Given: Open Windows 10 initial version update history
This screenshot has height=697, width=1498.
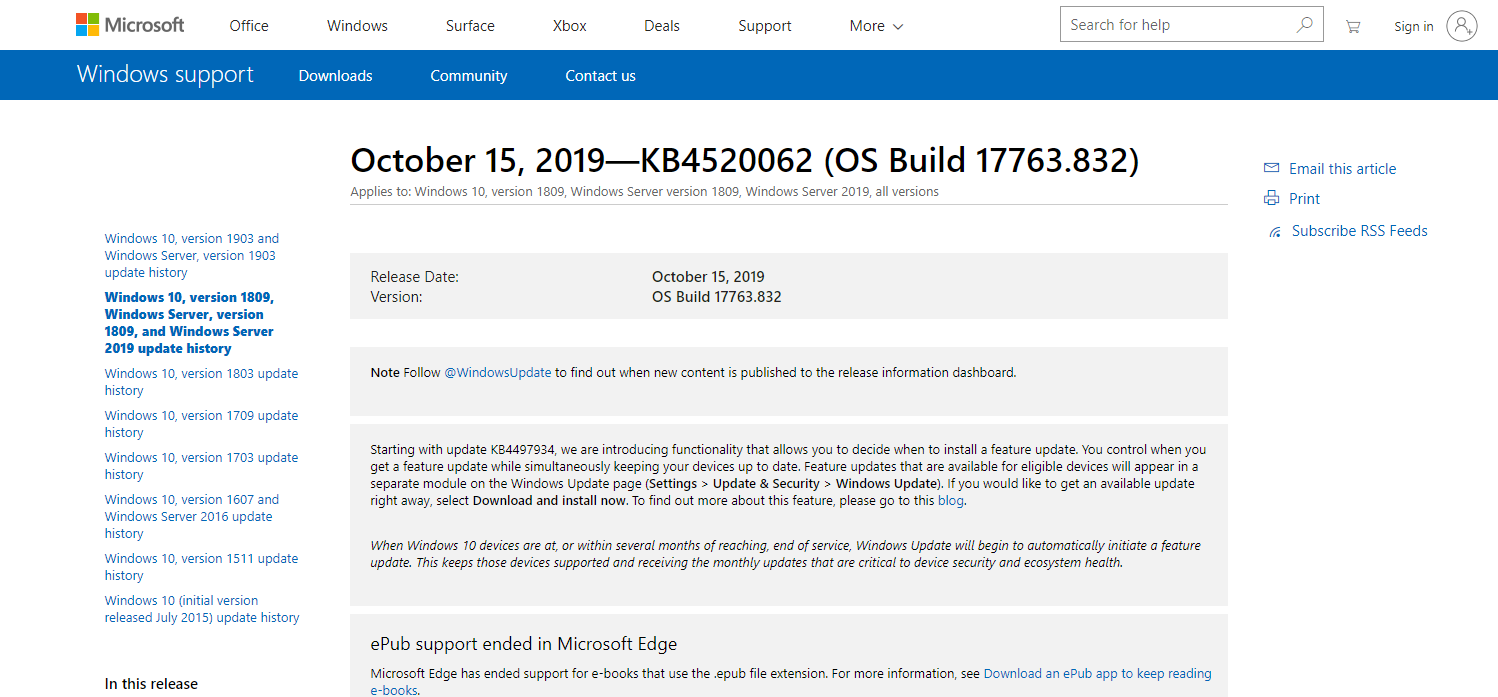Looking at the screenshot, I should pyautogui.click(x=202, y=609).
